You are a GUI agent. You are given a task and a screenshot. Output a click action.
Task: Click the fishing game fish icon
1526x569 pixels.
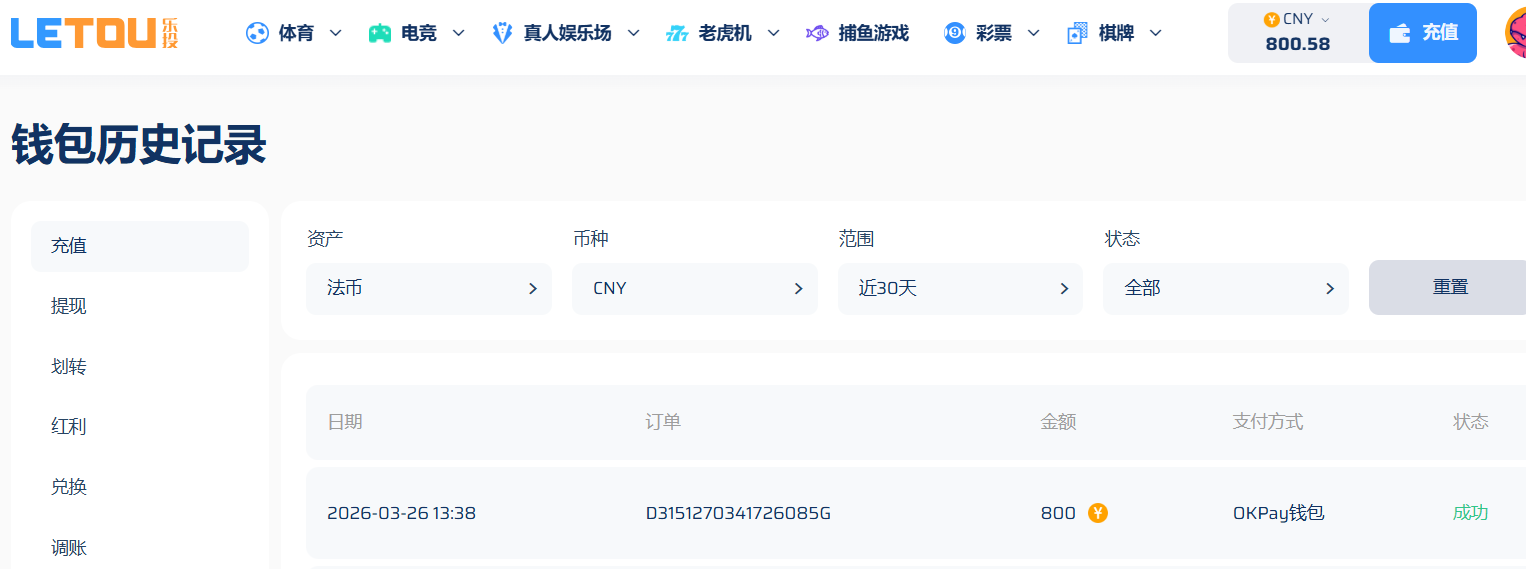pyautogui.click(x=817, y=33)
